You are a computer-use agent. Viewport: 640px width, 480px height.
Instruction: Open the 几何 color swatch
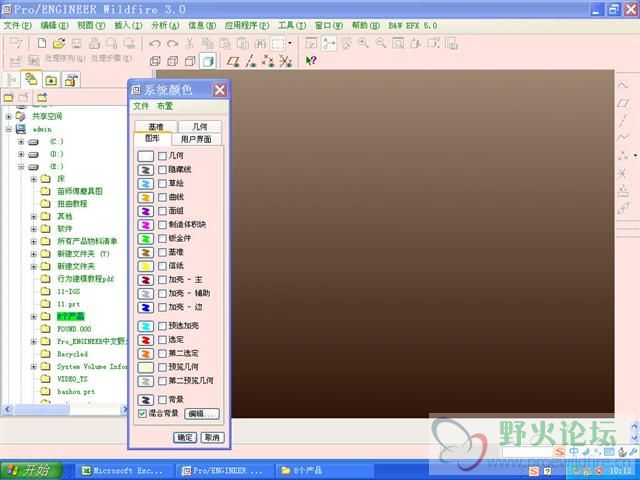click(x=146, y=156)
